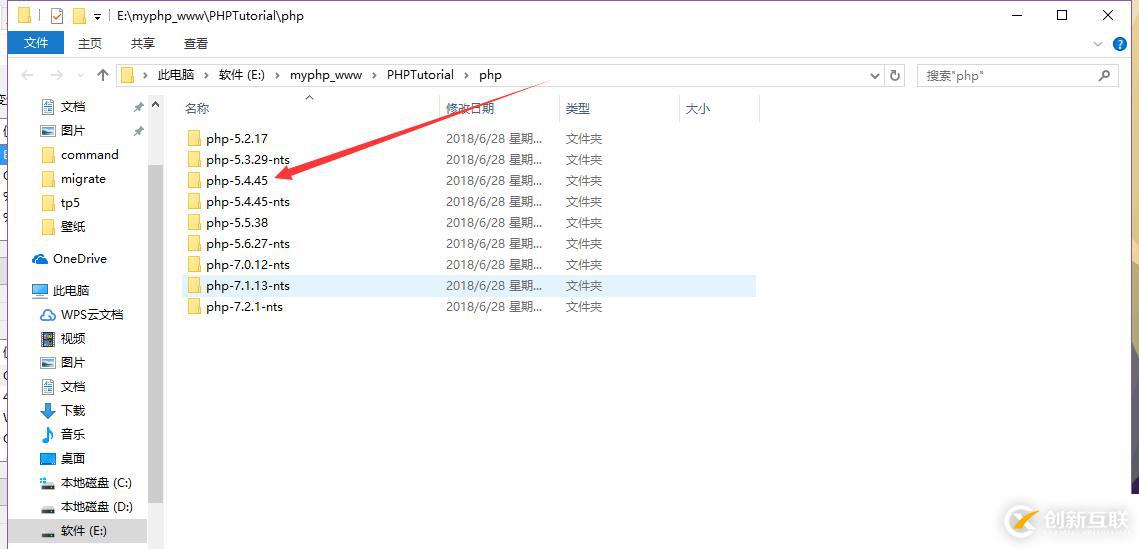
Task: Click the OneDrive cloud icon in sidebar
Action: click(40, 259)
